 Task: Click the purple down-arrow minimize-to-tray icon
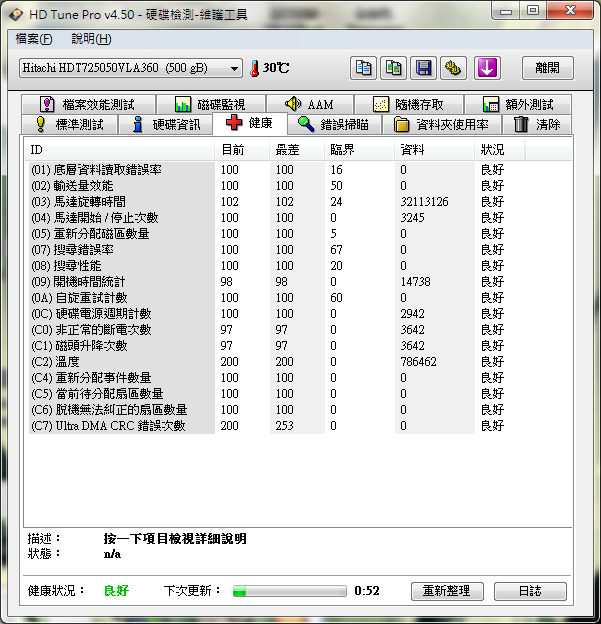(487, 68)
